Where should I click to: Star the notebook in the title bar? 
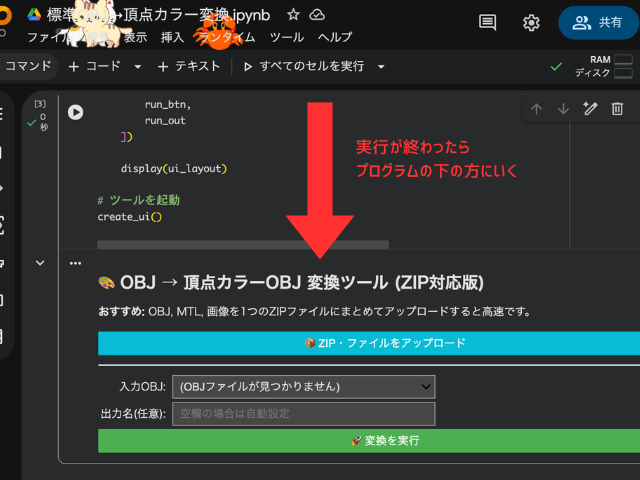(293, 15)
